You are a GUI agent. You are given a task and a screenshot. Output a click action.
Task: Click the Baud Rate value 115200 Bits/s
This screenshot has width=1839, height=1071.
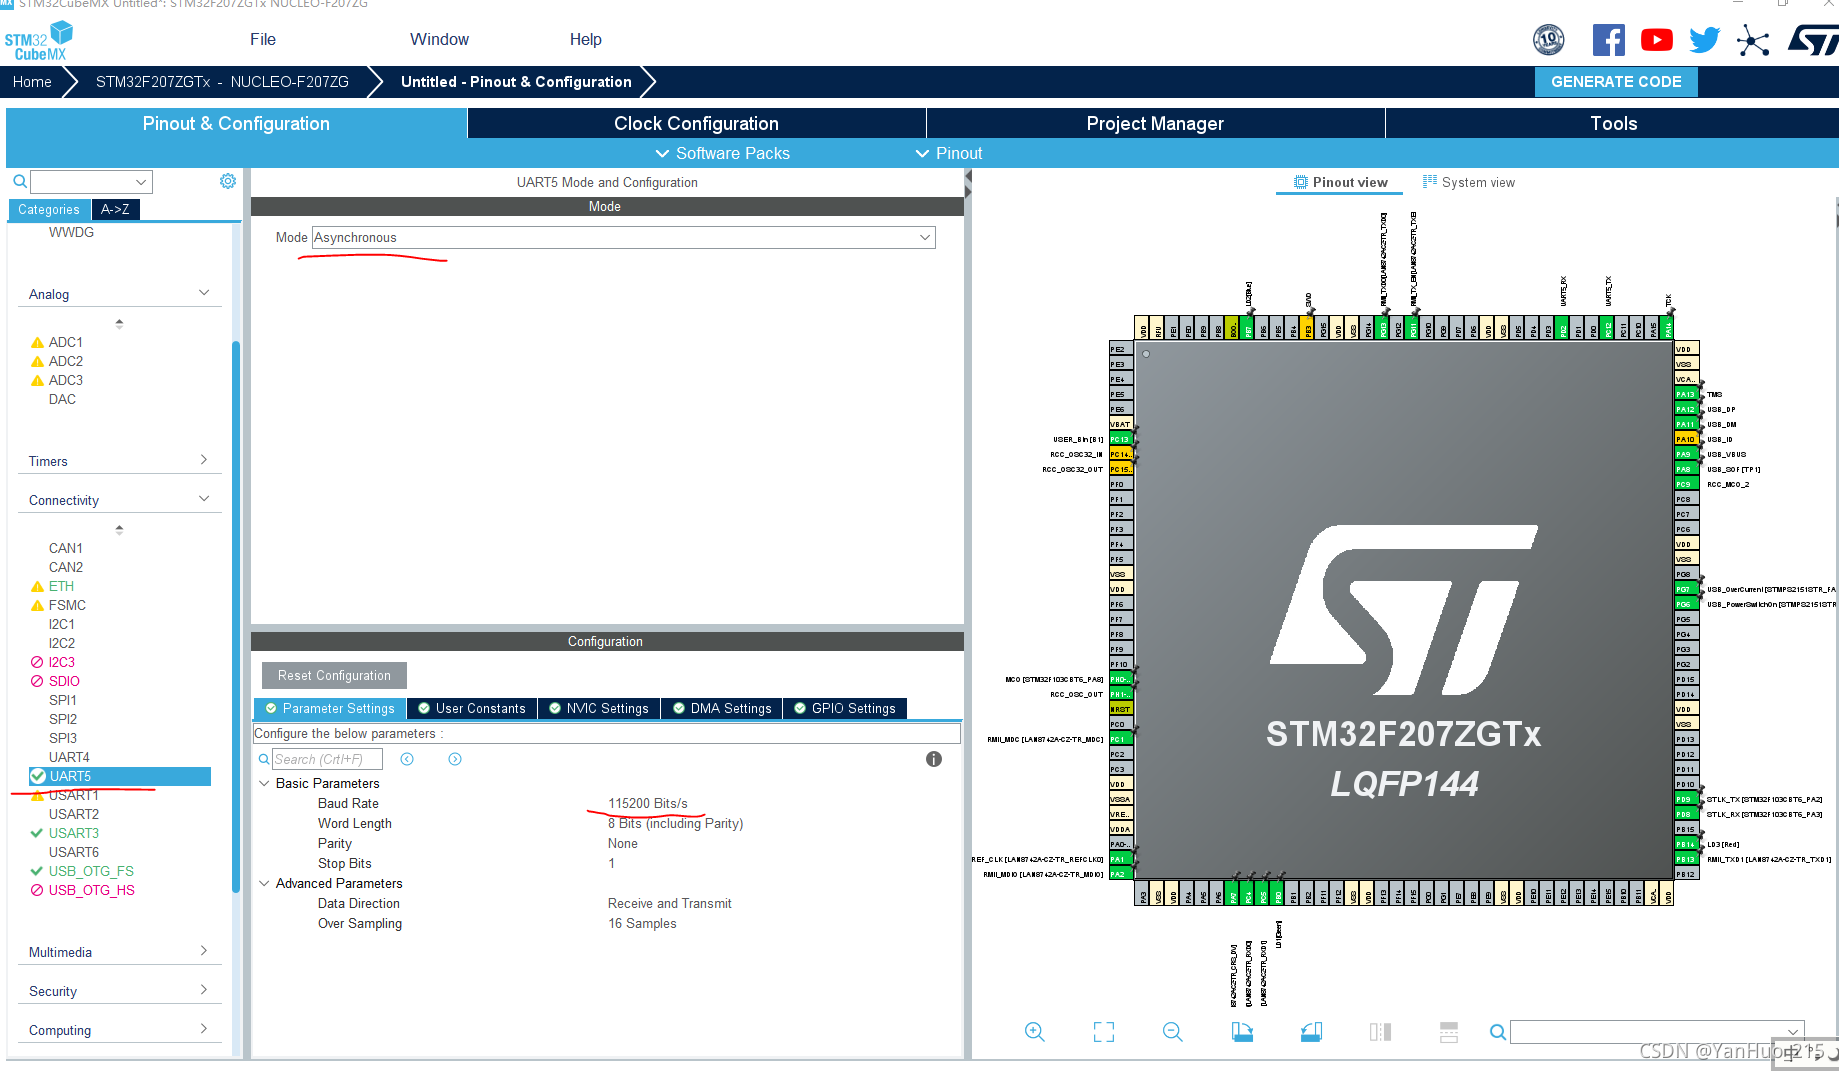coord(648,803)
